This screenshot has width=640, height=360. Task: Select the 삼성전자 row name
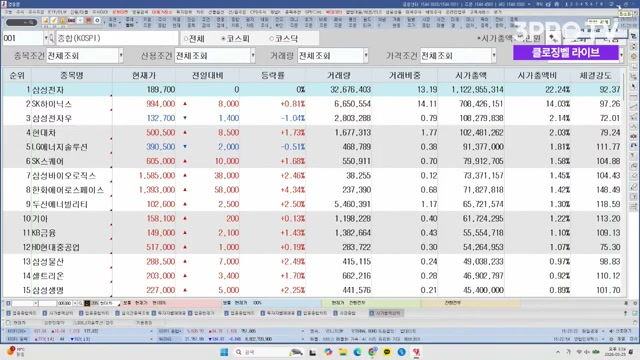click(x=48, y=90)
